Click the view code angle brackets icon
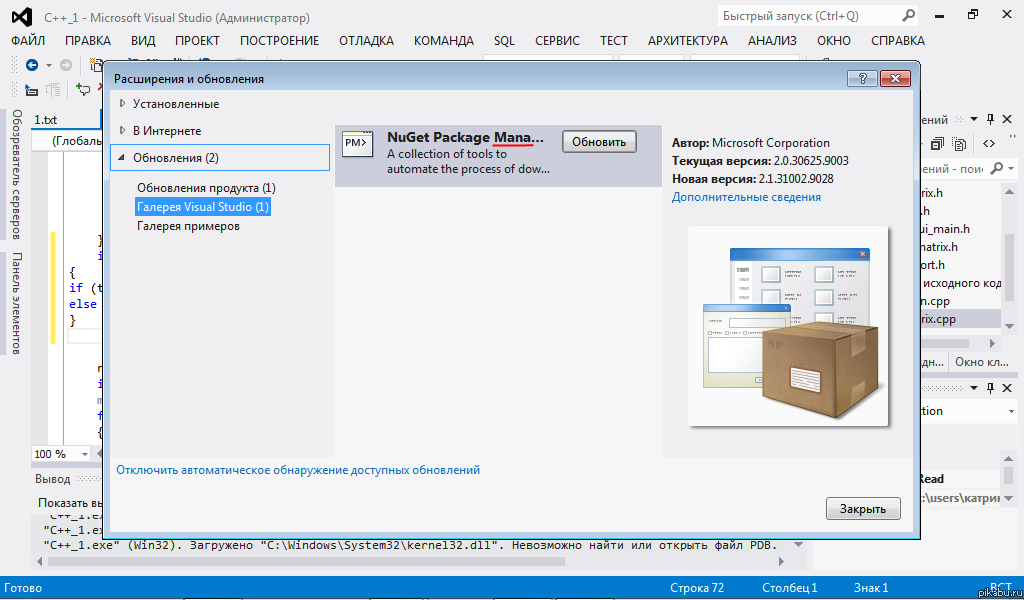The height and width of the screenshot is (600, 1024). [x=989, y=144]
